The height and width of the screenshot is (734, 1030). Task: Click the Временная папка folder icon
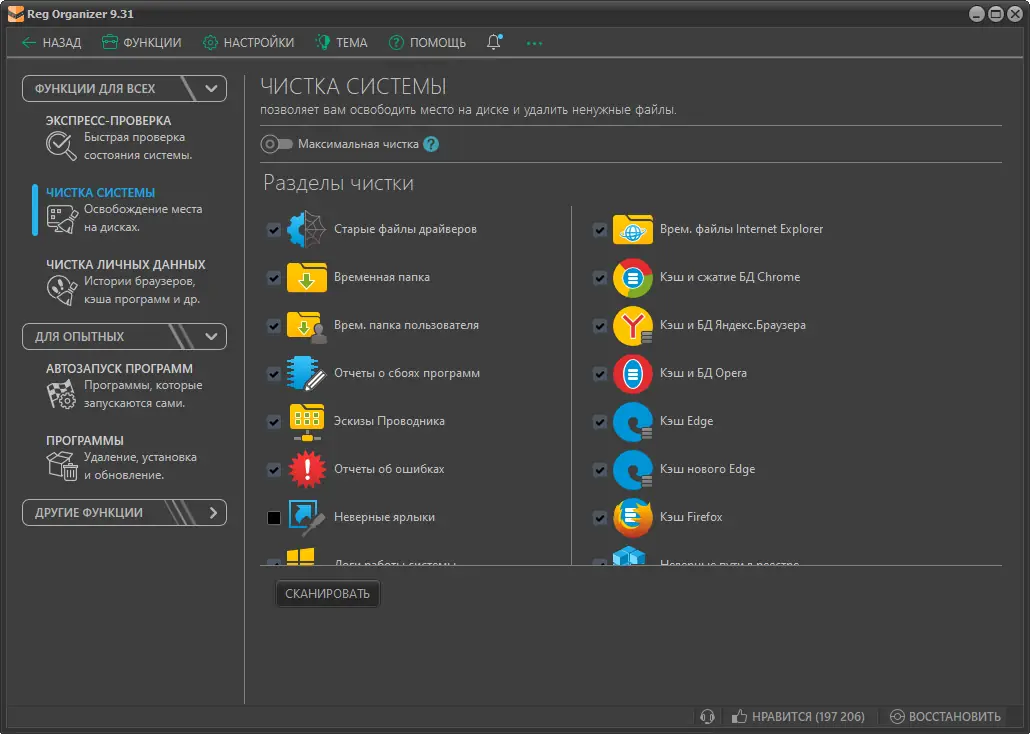[306, 277]
